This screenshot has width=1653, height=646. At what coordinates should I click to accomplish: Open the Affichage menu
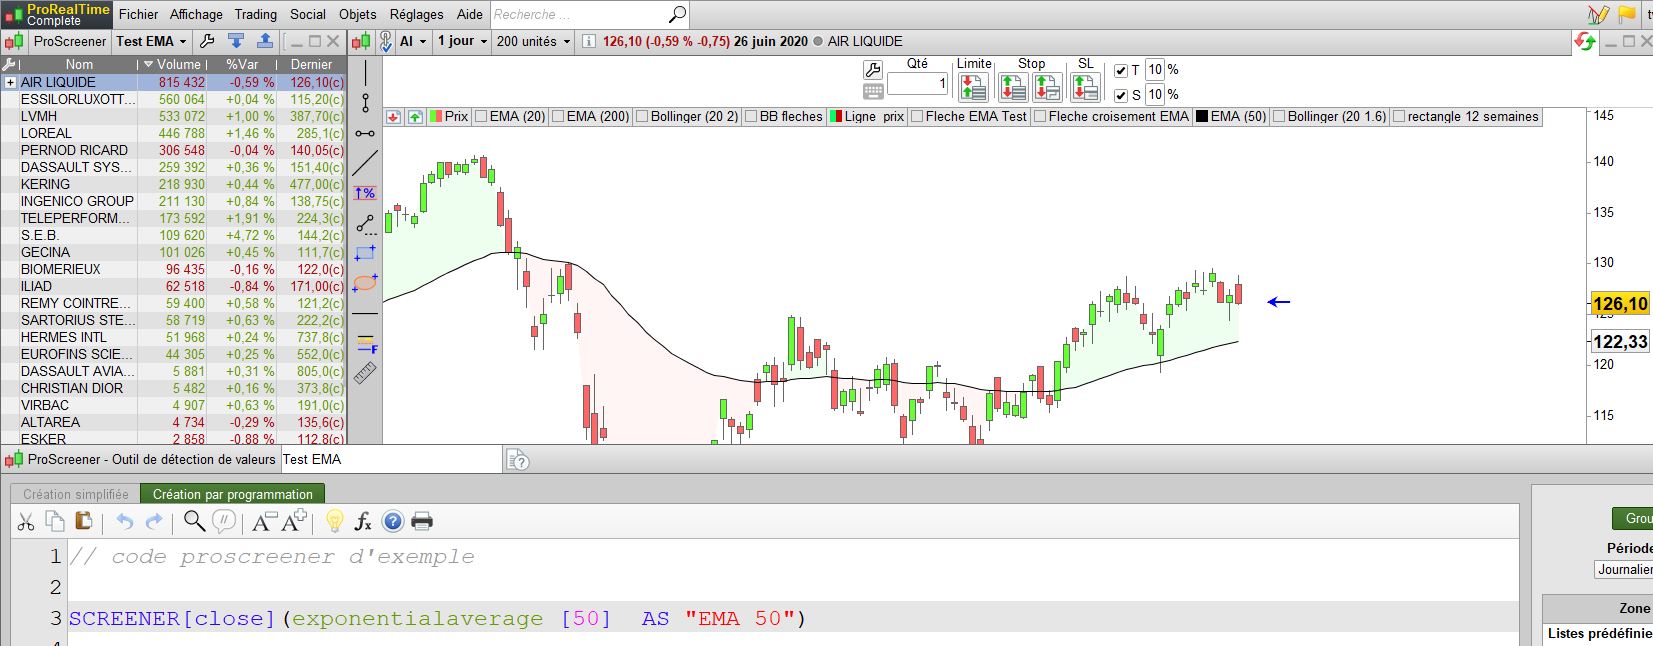[x=196, y=14]
